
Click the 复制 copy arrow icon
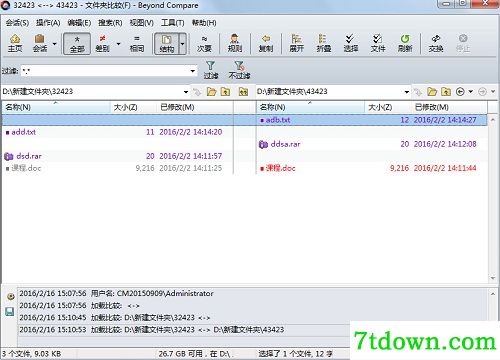point(266,43)
